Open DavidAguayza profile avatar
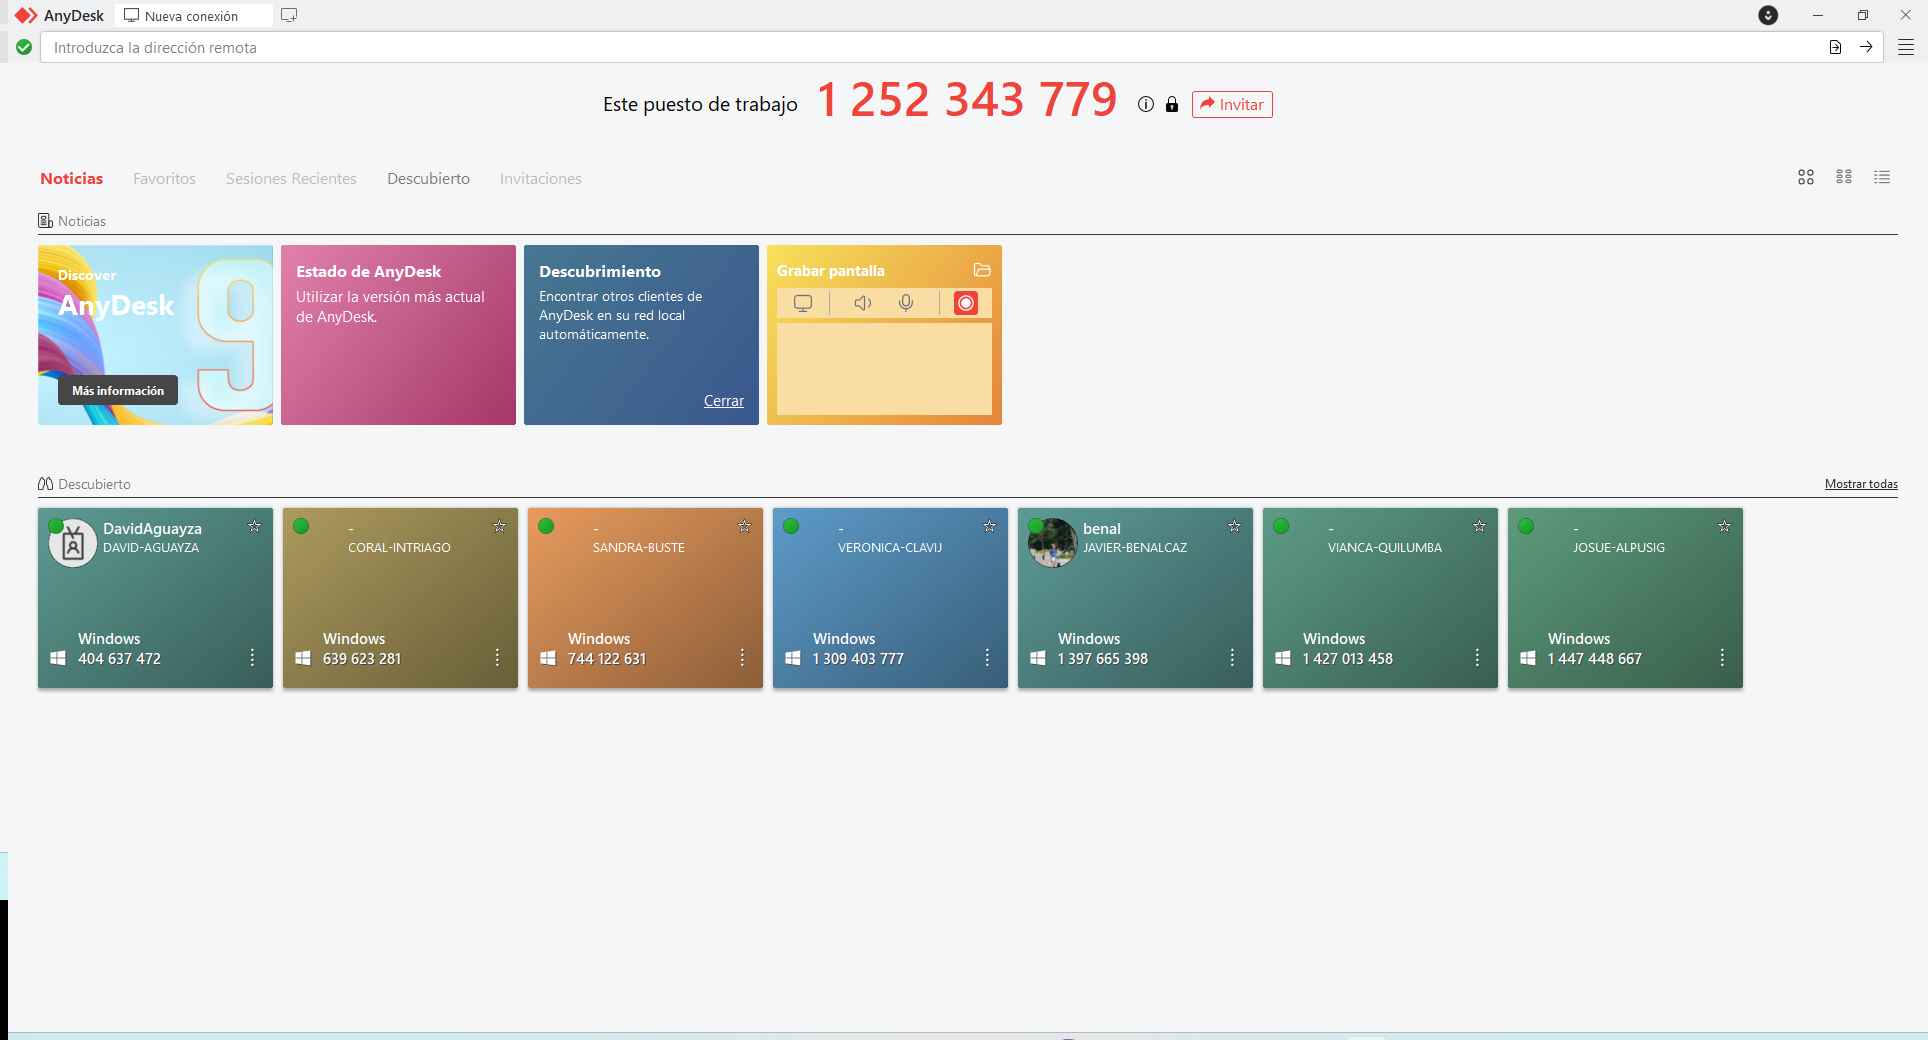Screen dimensions: 1928x1040 [73, 543]
